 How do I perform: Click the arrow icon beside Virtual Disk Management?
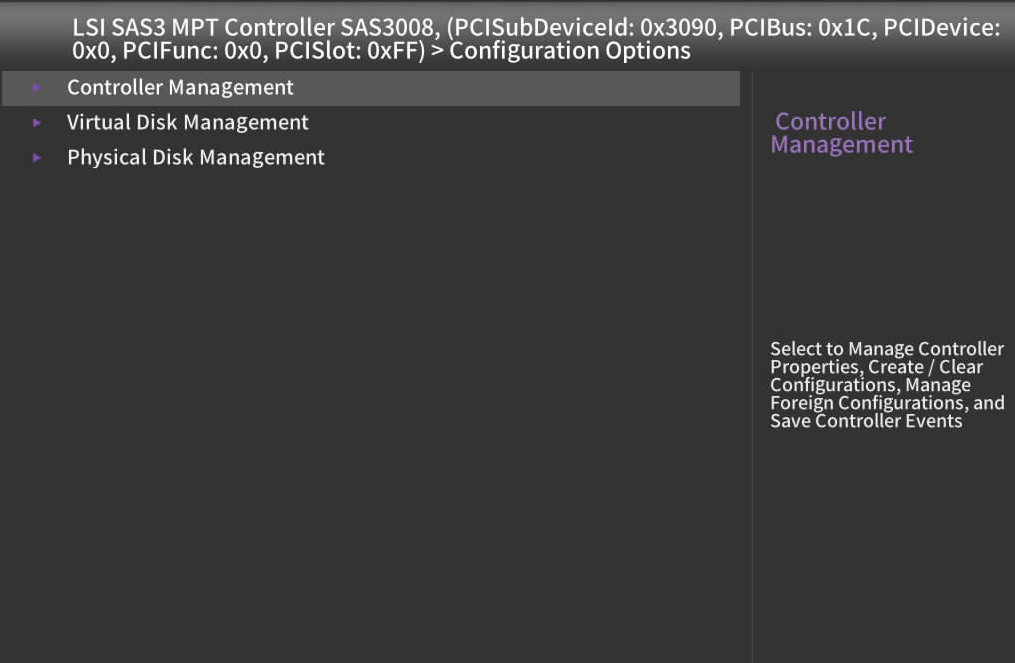[37, 123]
